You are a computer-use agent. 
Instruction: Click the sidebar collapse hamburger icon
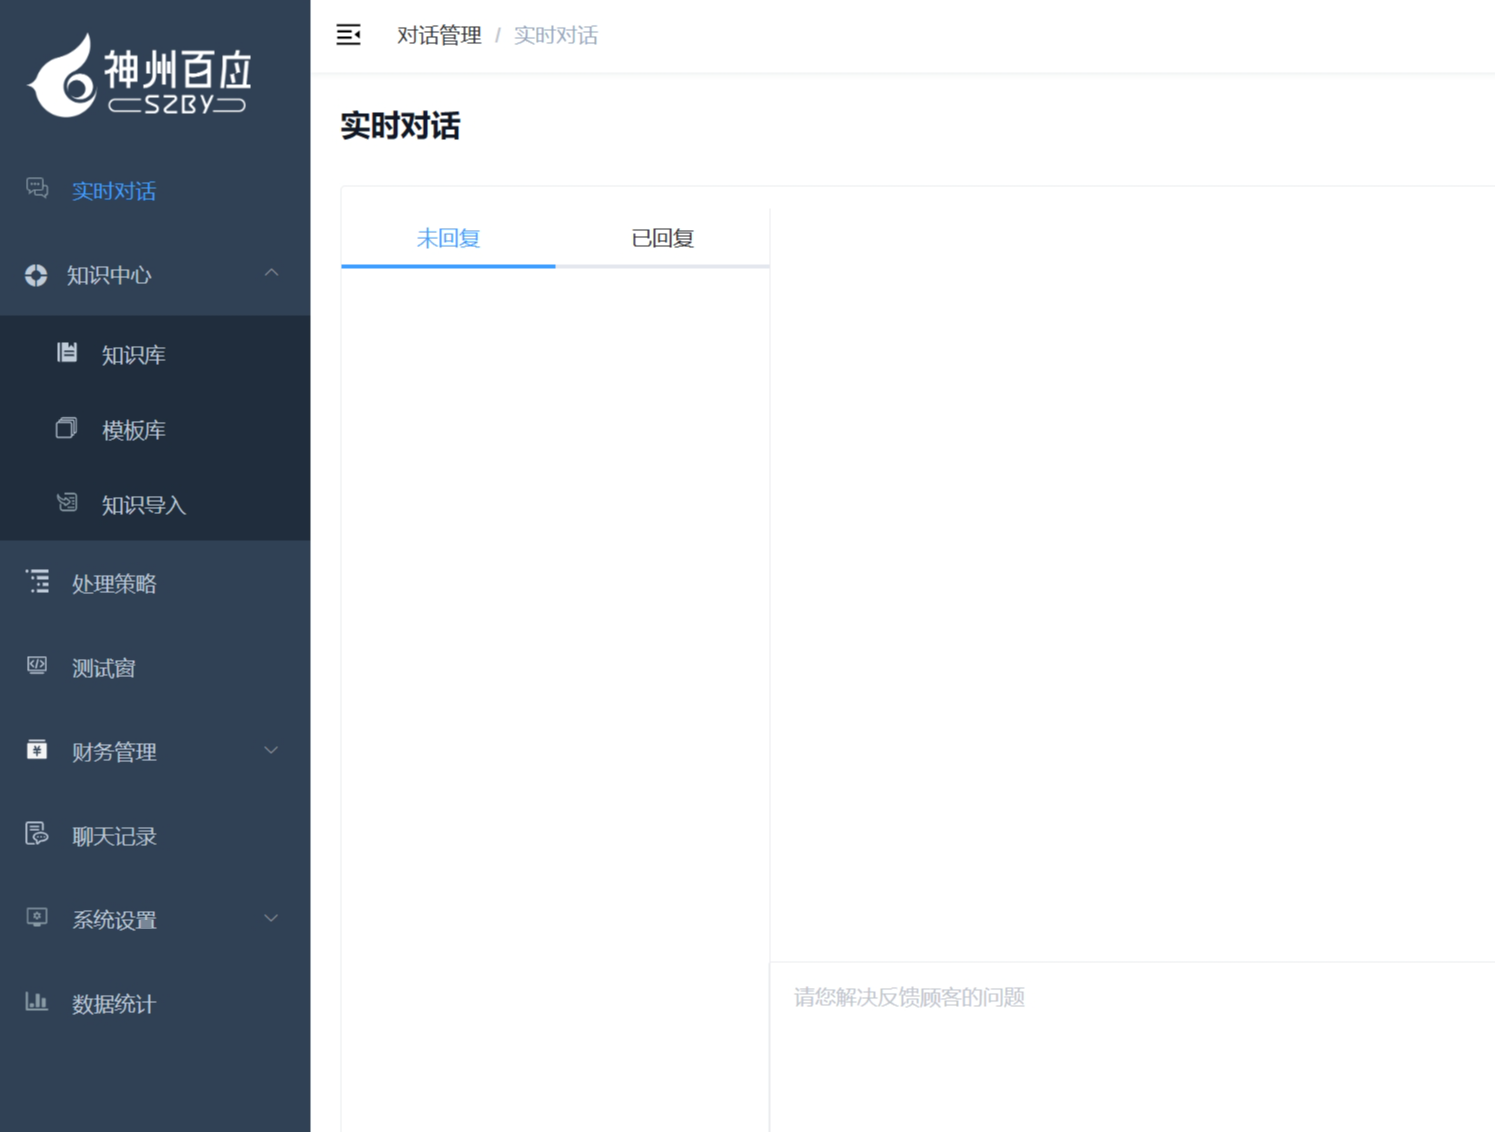[348, 35]
